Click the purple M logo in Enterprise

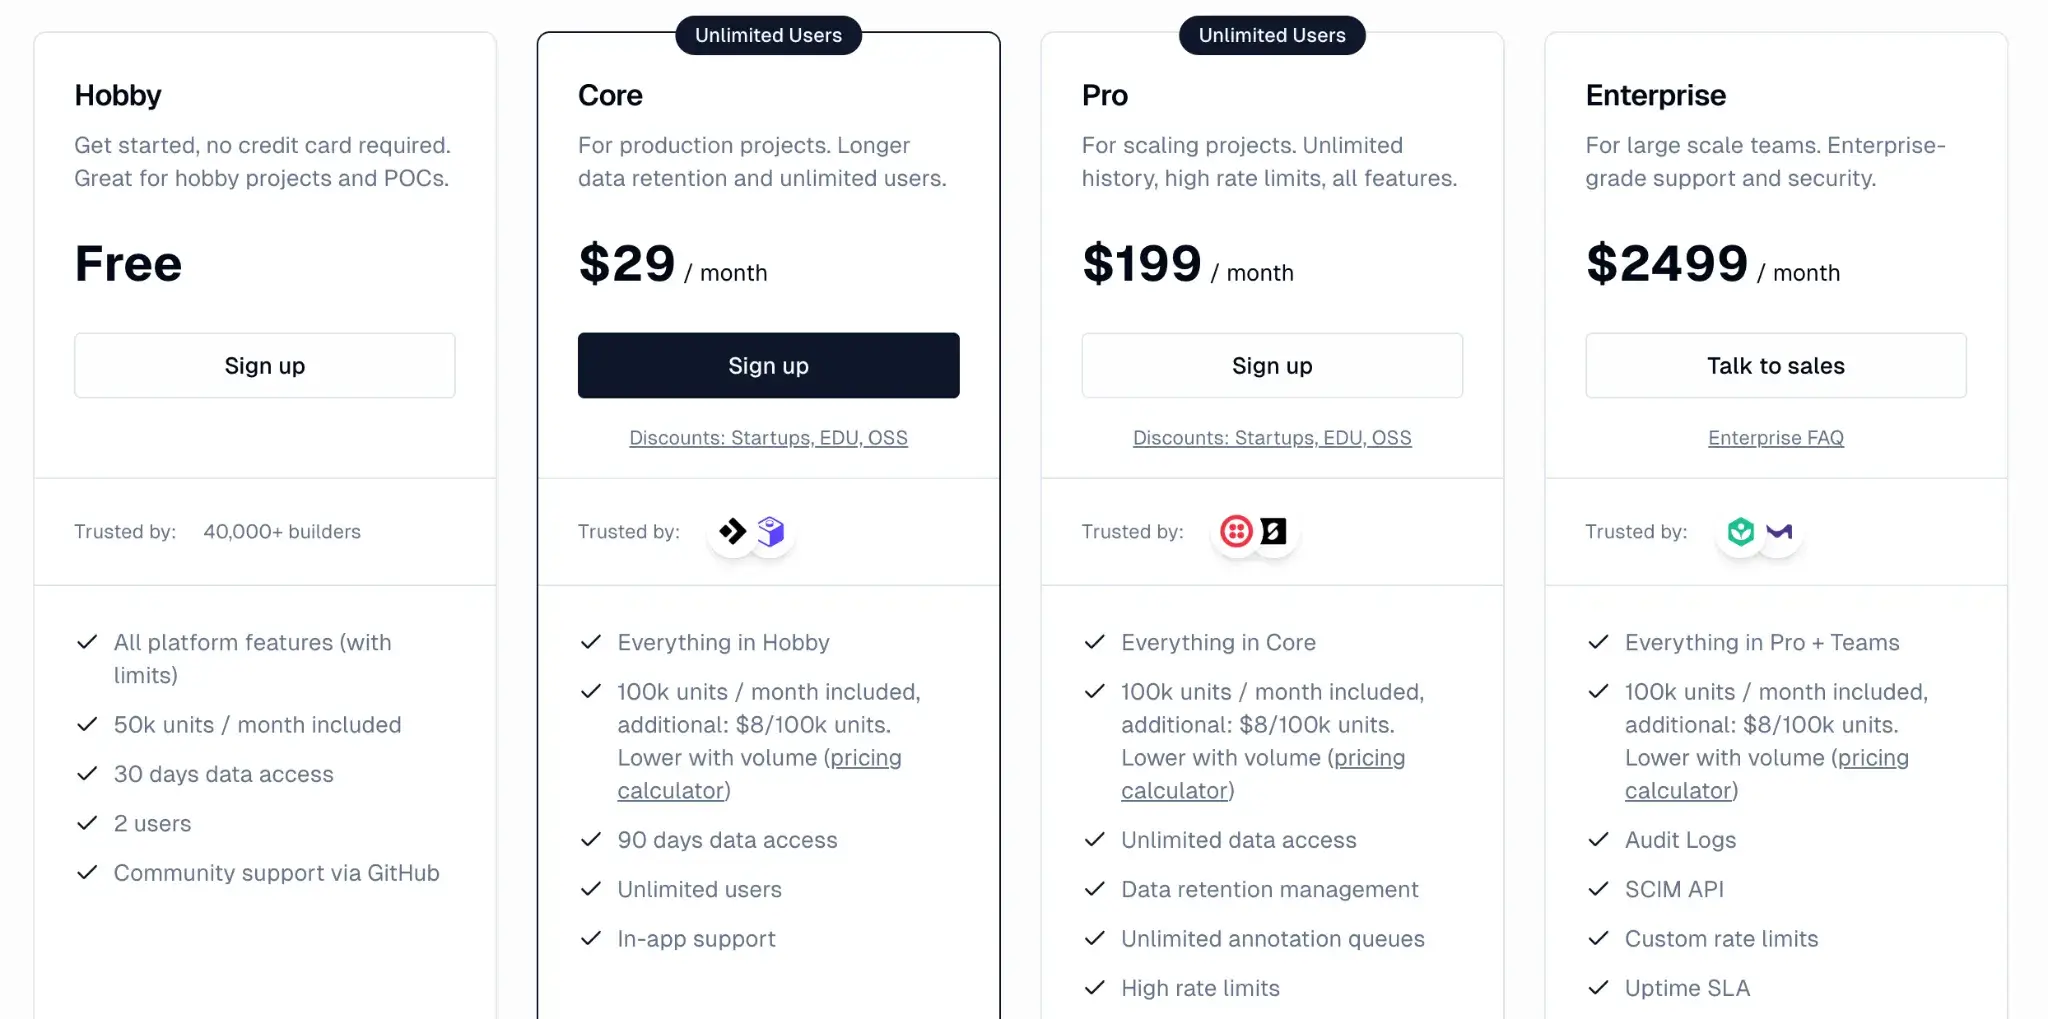[1779, 531]
